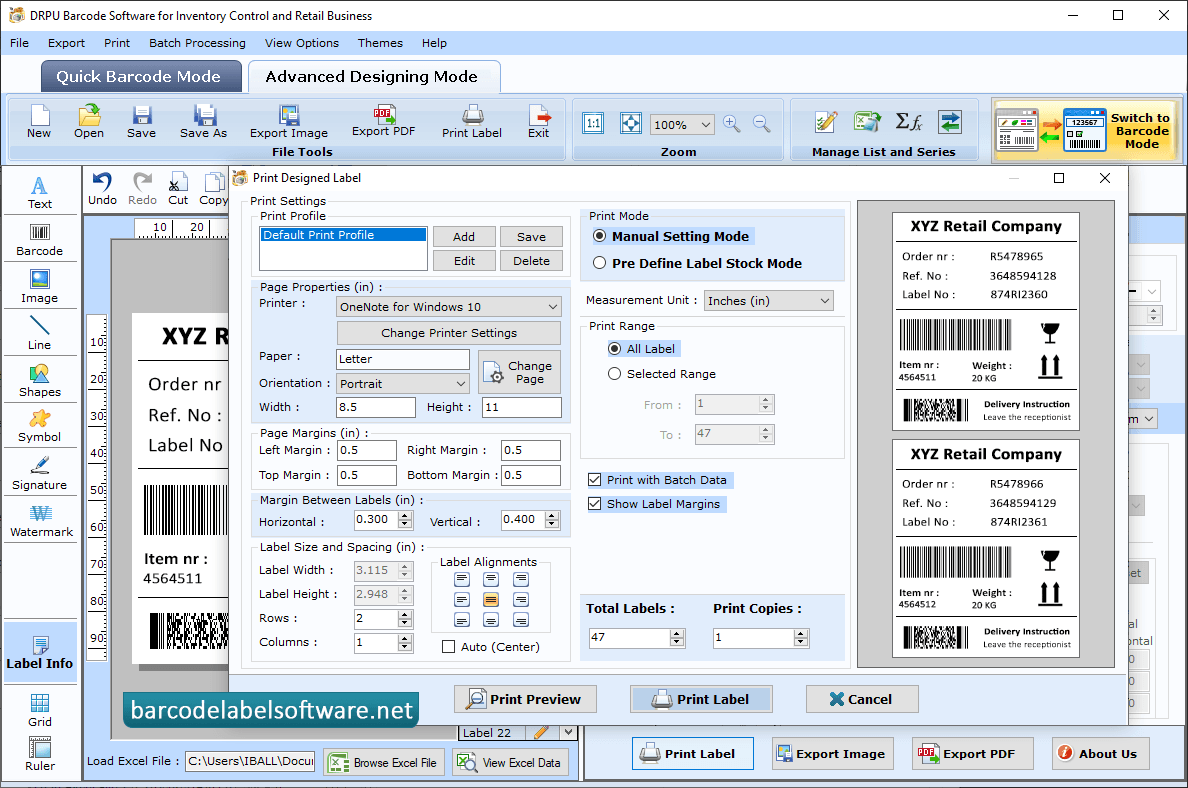Toggle the Grid display in sidebar
Image resolution: width=1188 pixels, height=788 pixels.
(39, 710)
